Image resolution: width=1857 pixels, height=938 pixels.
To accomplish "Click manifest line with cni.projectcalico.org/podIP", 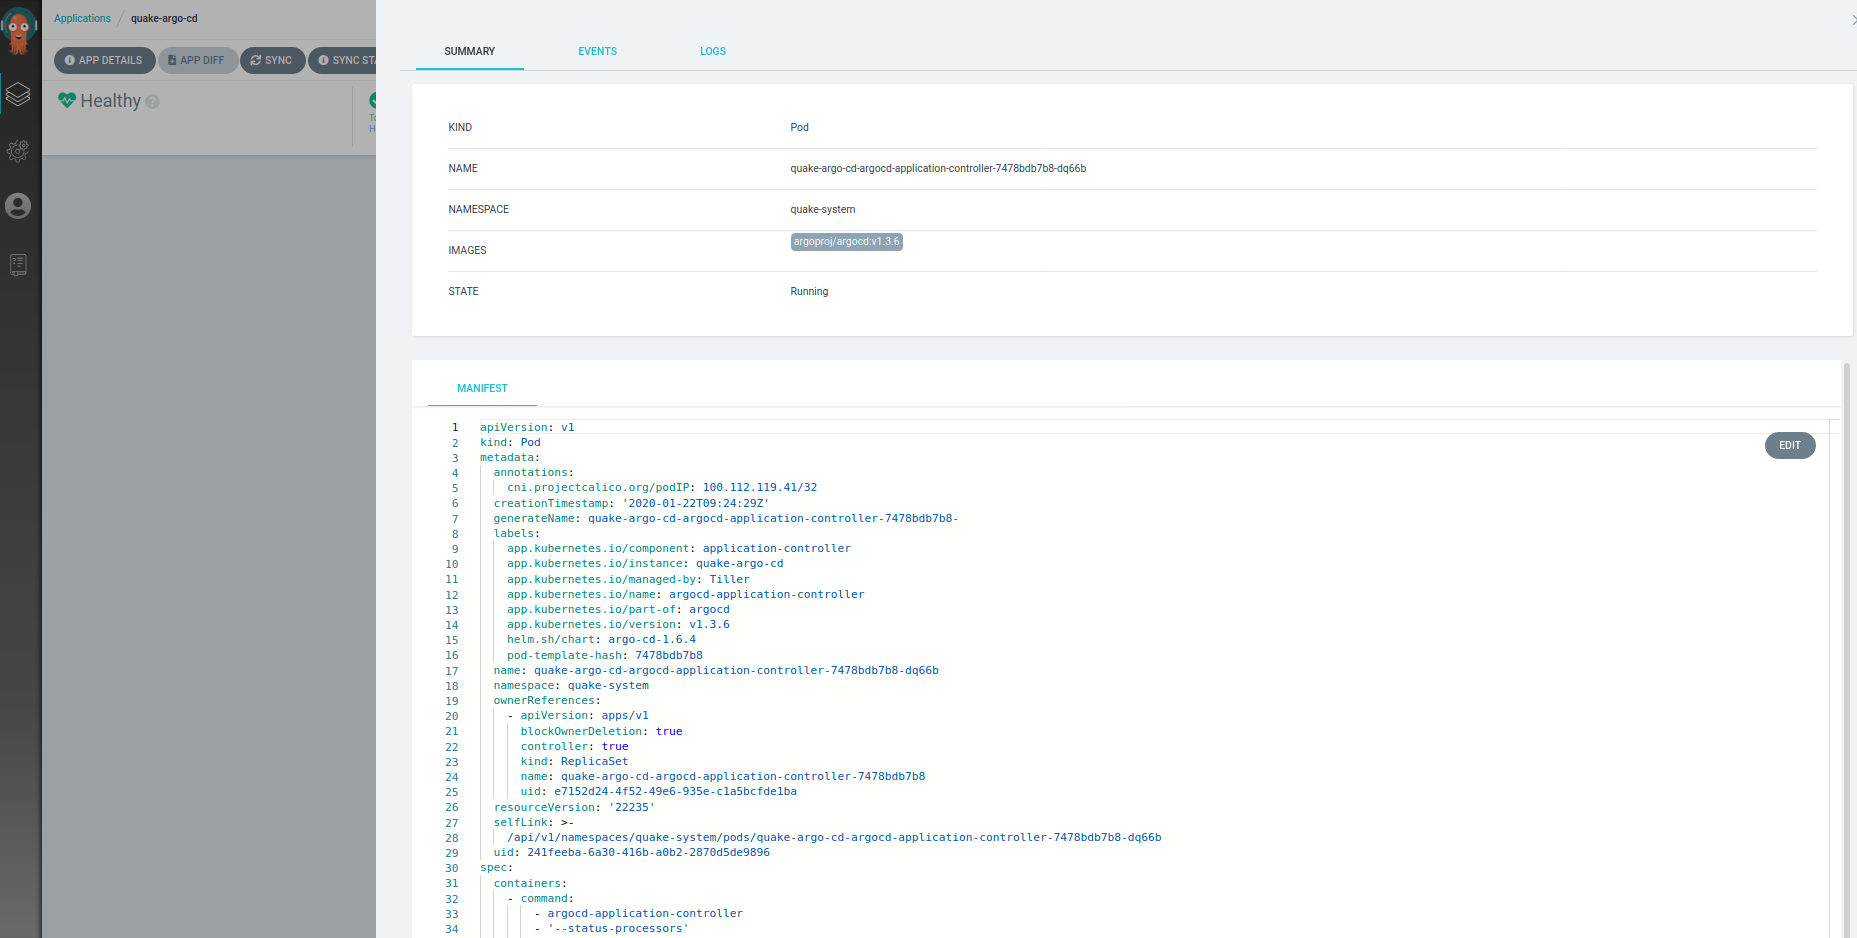I will (x=662, y=488).
